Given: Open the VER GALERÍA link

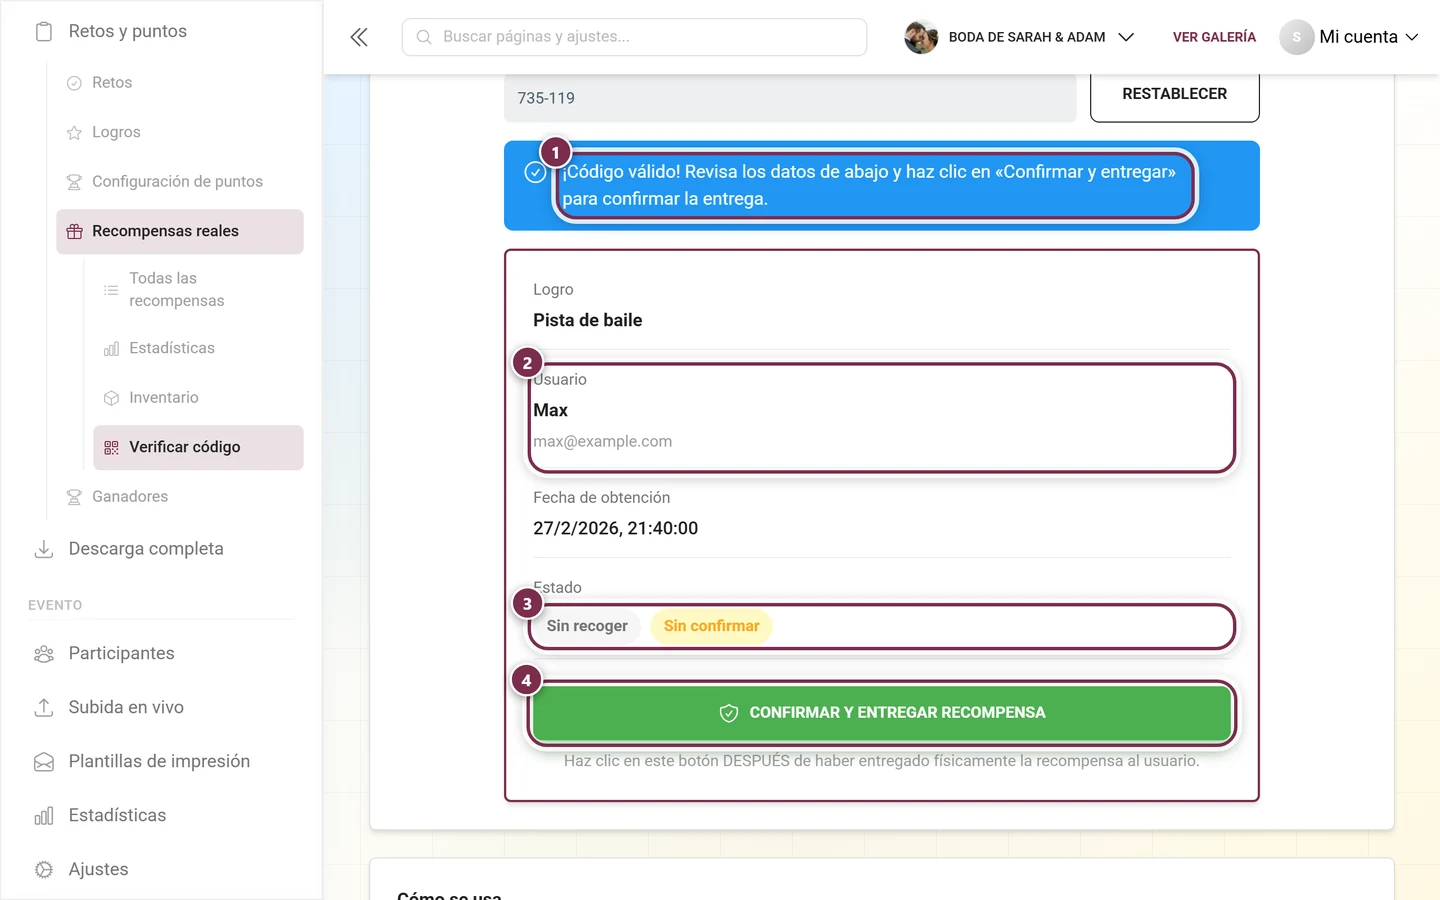Looking at the screenshot, I should click(x=1214, y=37).
